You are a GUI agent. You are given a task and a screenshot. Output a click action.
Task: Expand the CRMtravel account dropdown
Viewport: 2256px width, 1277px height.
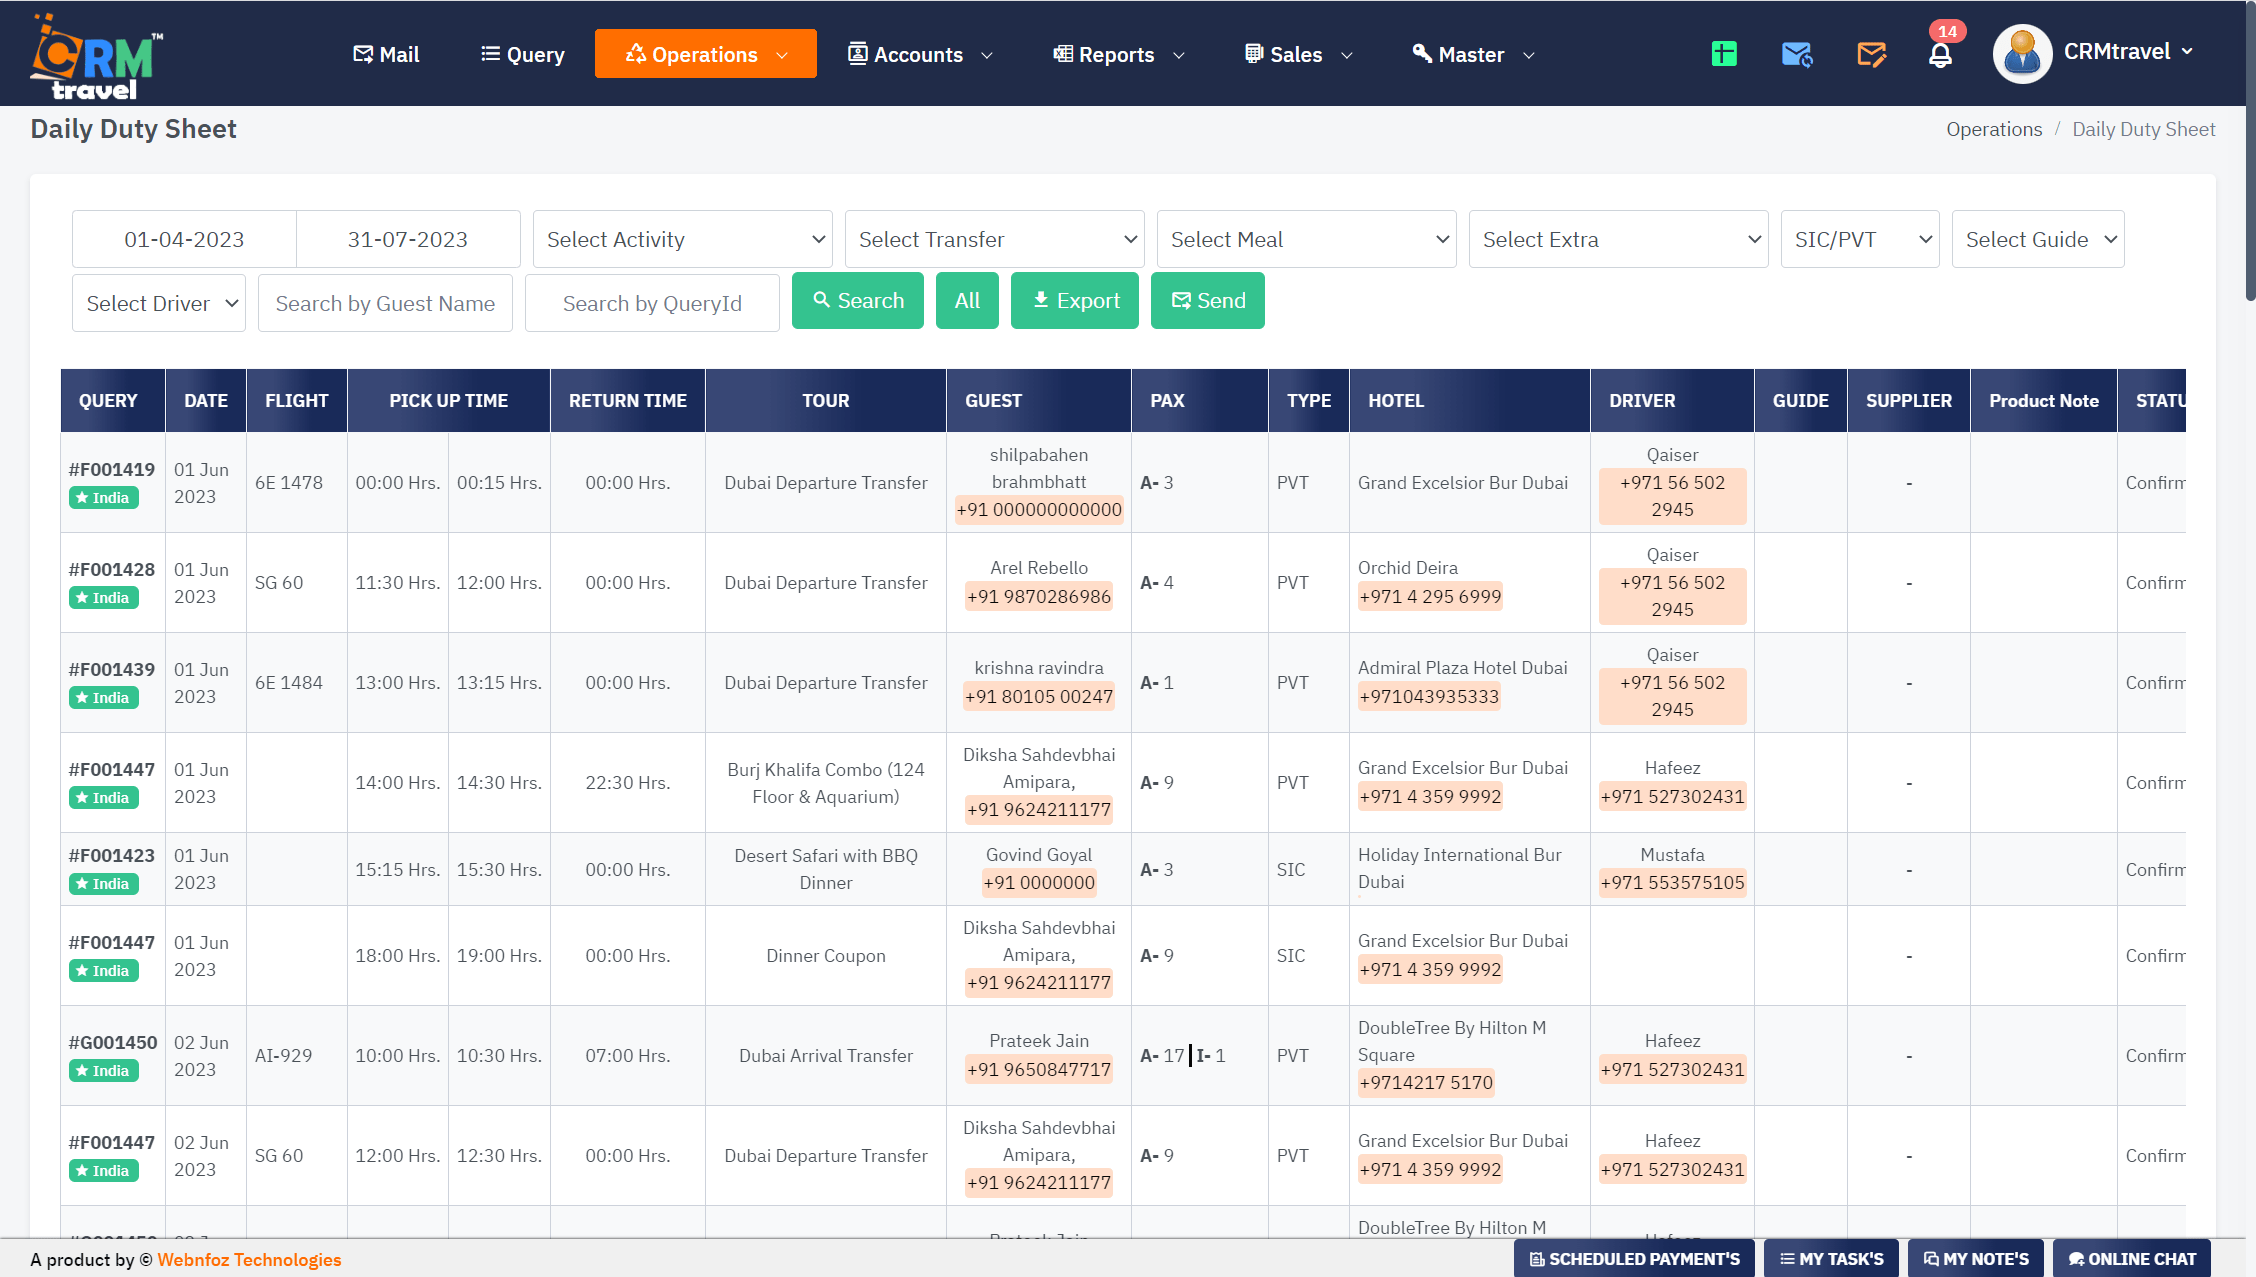2128,52
